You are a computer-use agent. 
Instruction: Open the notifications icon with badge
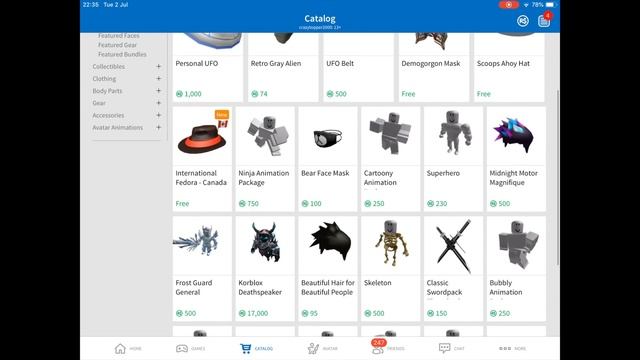pos(544,20)
